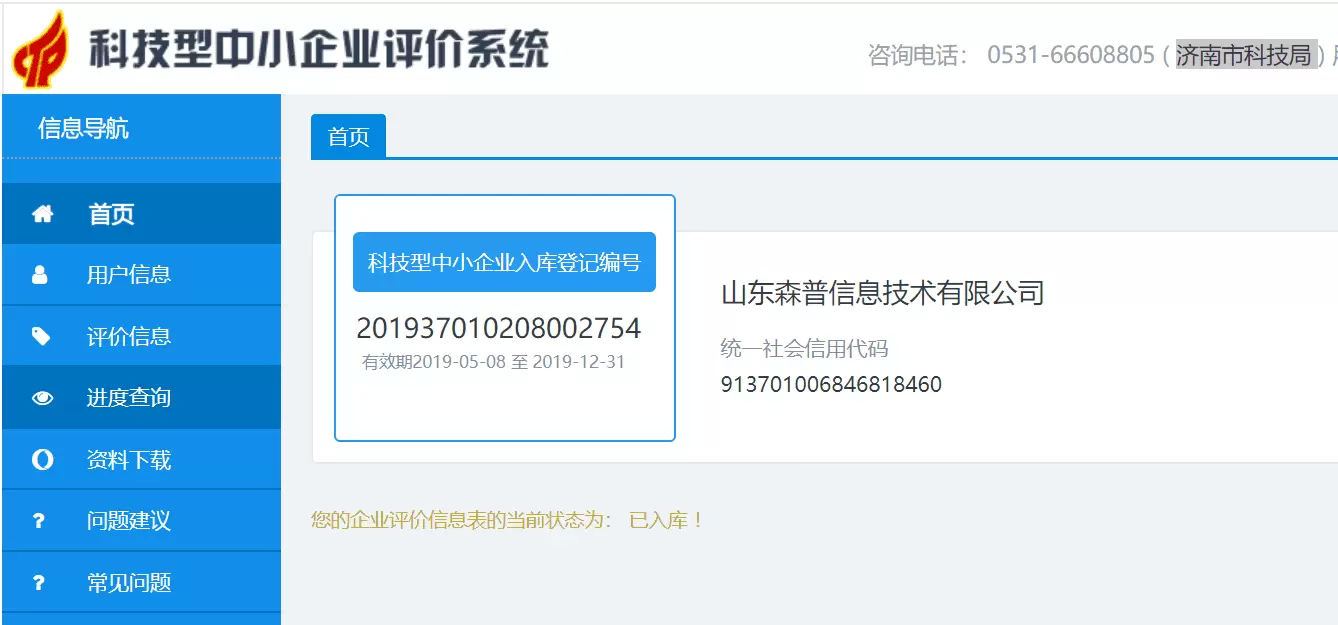
Task: Click the tag icon beside 评价信息
Action: 41,336
